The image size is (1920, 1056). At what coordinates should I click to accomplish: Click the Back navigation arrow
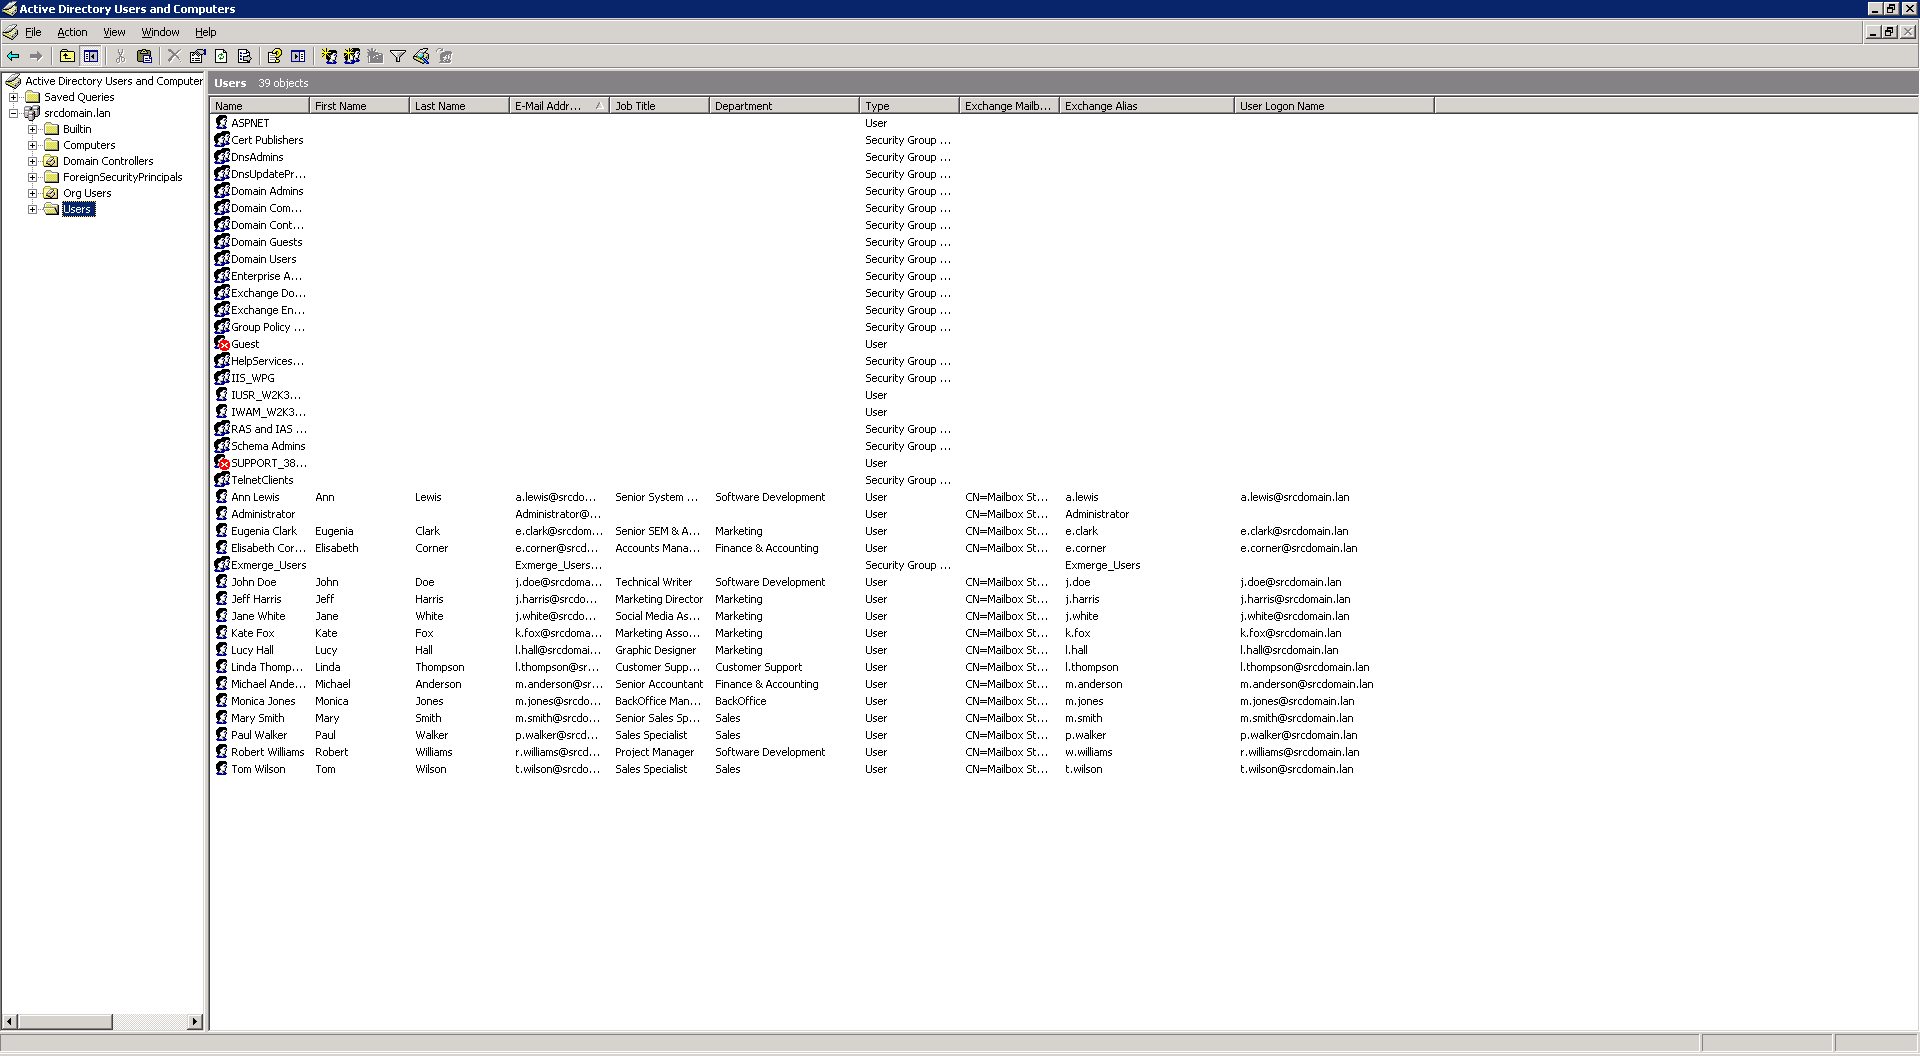(x=14, y=56)
